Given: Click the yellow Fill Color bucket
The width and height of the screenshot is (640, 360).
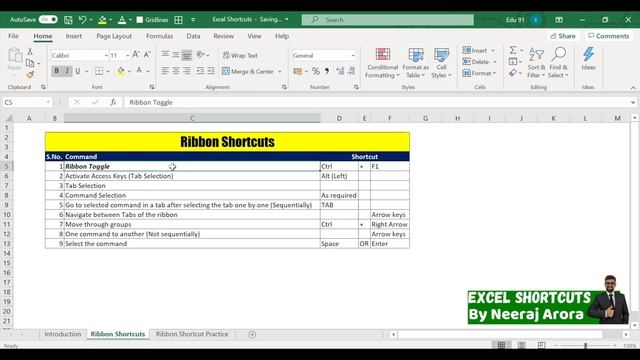Looking at the screenshot, I should point(121,71).
